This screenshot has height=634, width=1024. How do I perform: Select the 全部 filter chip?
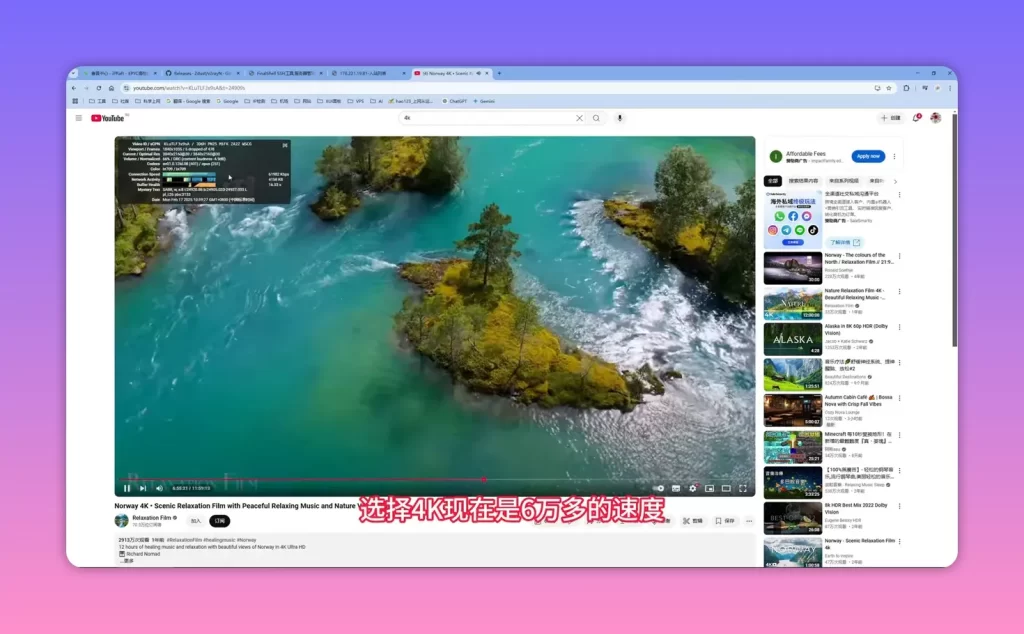pyautogui.click(x=773, y=181)
